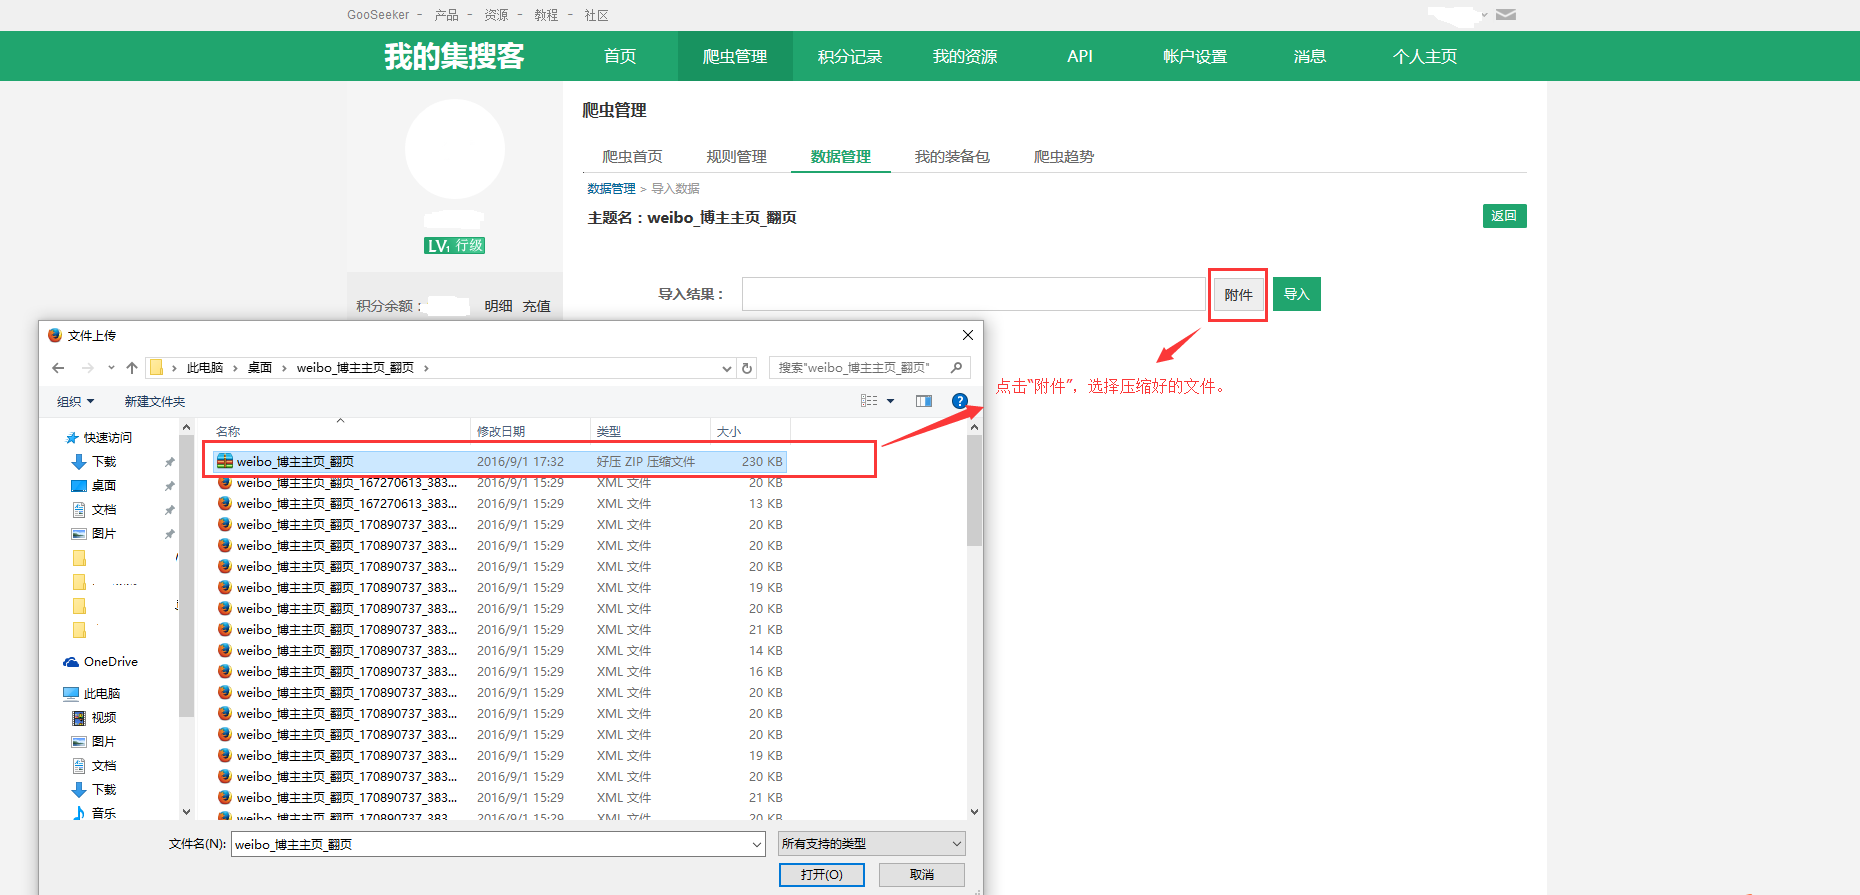Open the 所有支持的类型 file type dropdown

[872, 844]
